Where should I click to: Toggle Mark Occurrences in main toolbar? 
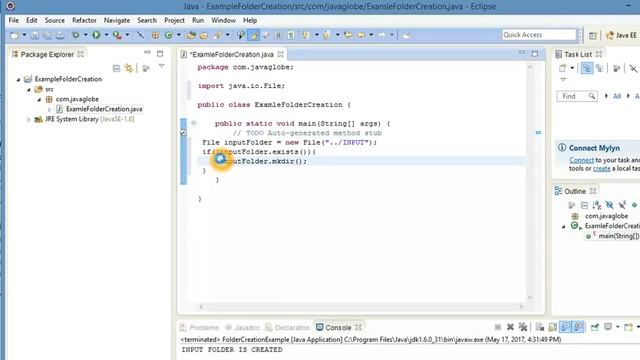coord(253,36)
